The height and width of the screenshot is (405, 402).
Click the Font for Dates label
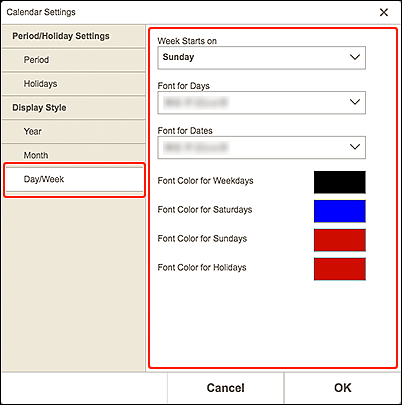point(185,131)
